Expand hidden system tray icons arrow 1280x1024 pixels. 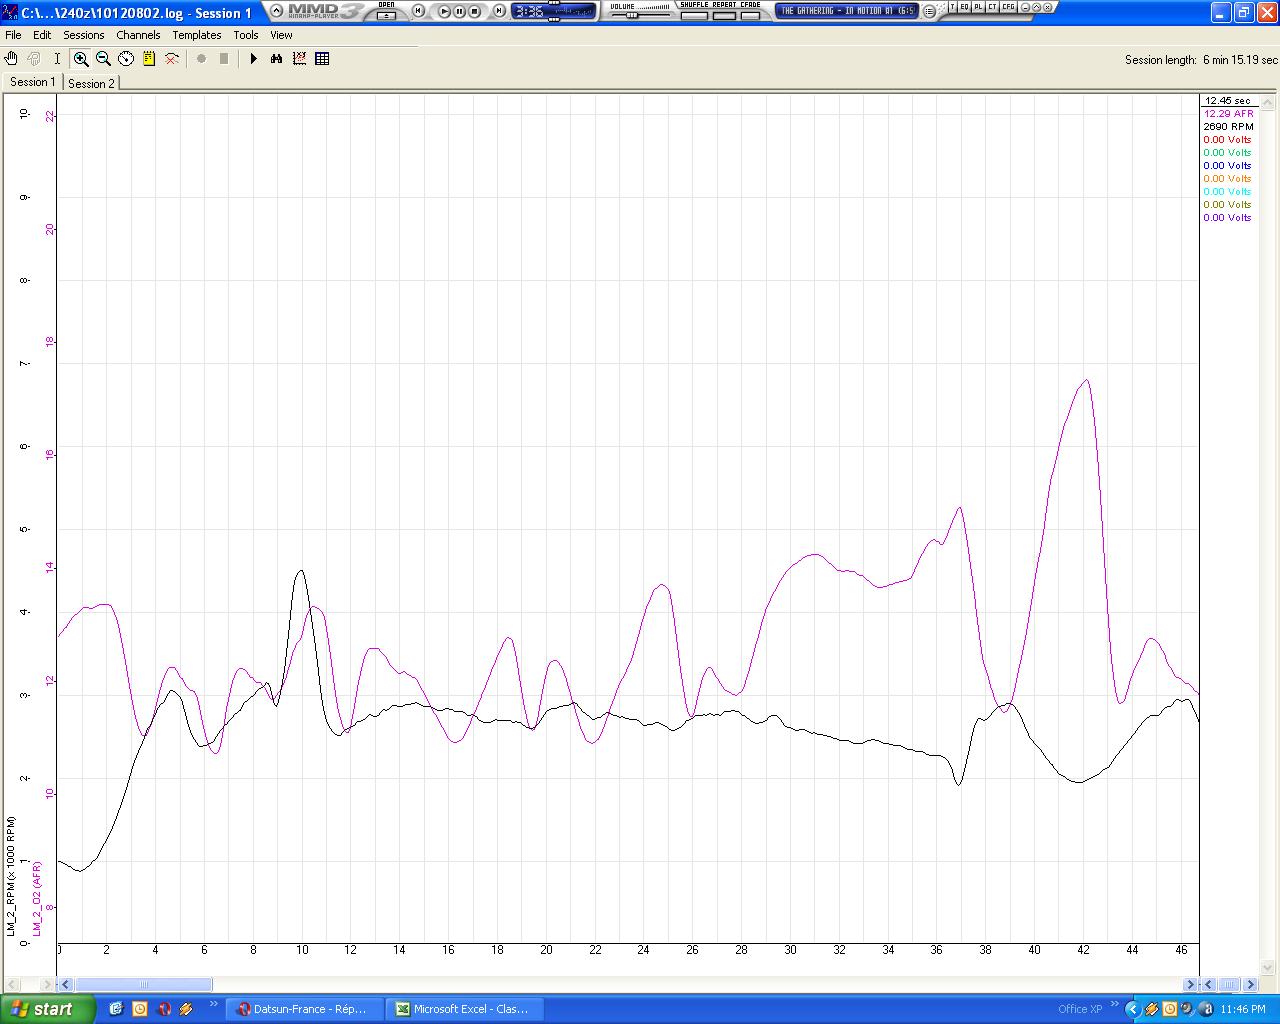pyautogui.click(x=1132, y=1009)
